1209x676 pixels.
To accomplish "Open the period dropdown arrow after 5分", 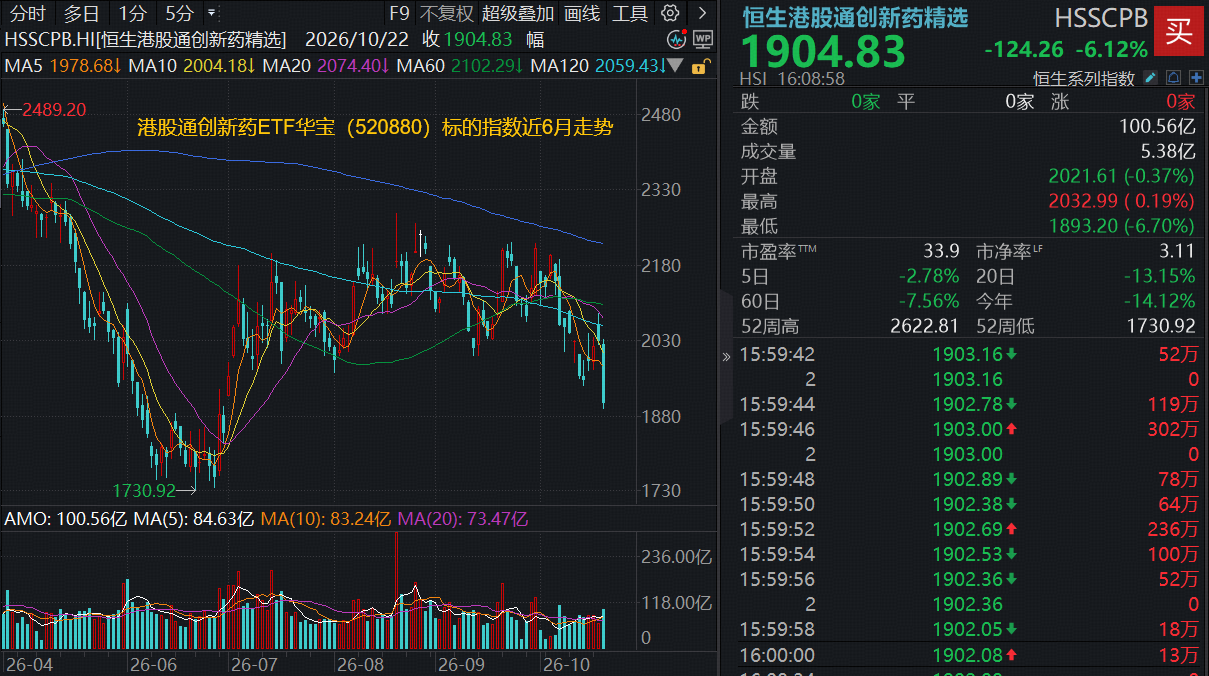I will (211, 13).
